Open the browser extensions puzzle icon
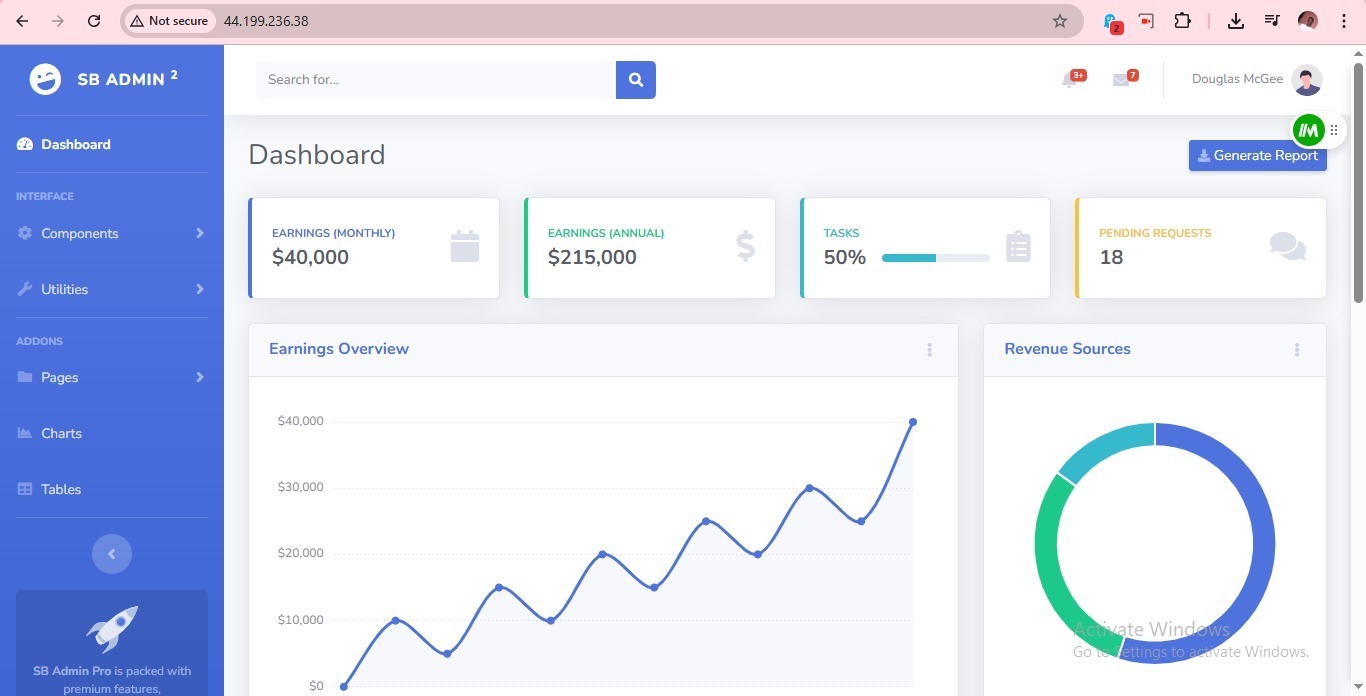The image size is (1366, 696). pos(1182,21)
